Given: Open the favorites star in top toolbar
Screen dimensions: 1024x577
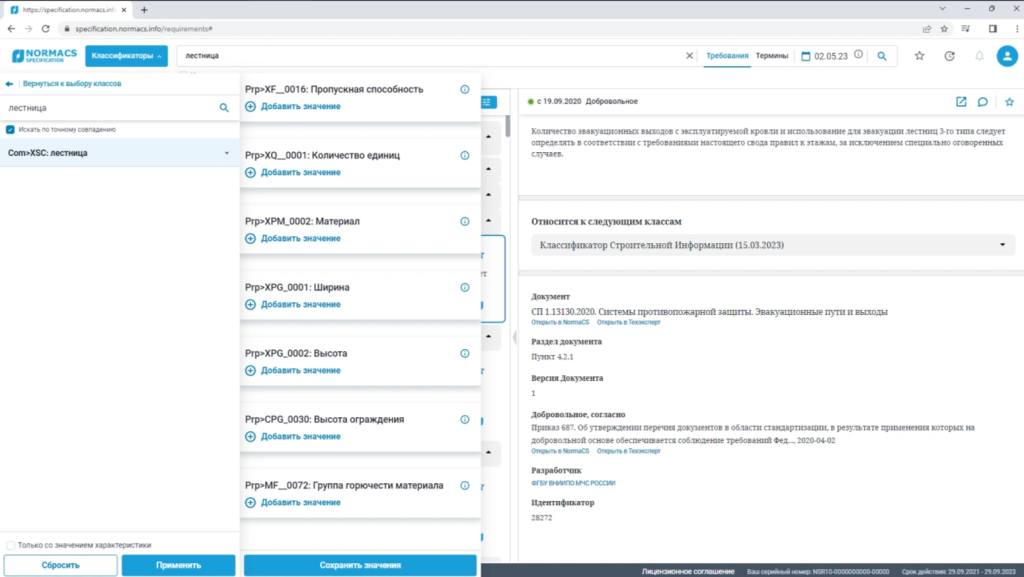Looking at the screenshot, I should [x=919, y=56].
